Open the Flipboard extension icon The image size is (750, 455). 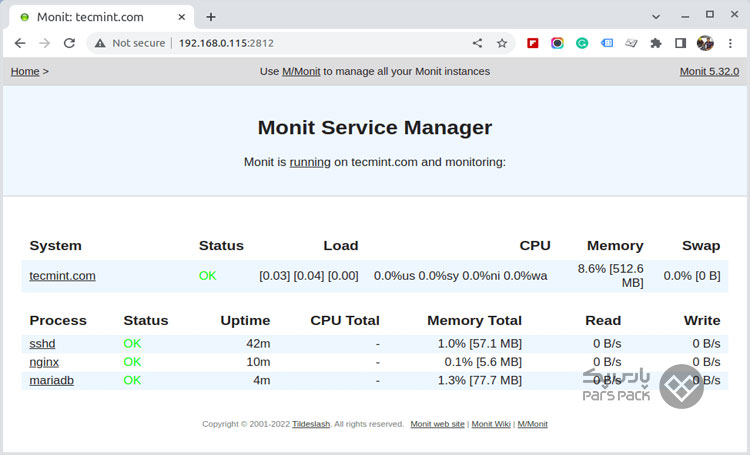(x=532, y=43)
